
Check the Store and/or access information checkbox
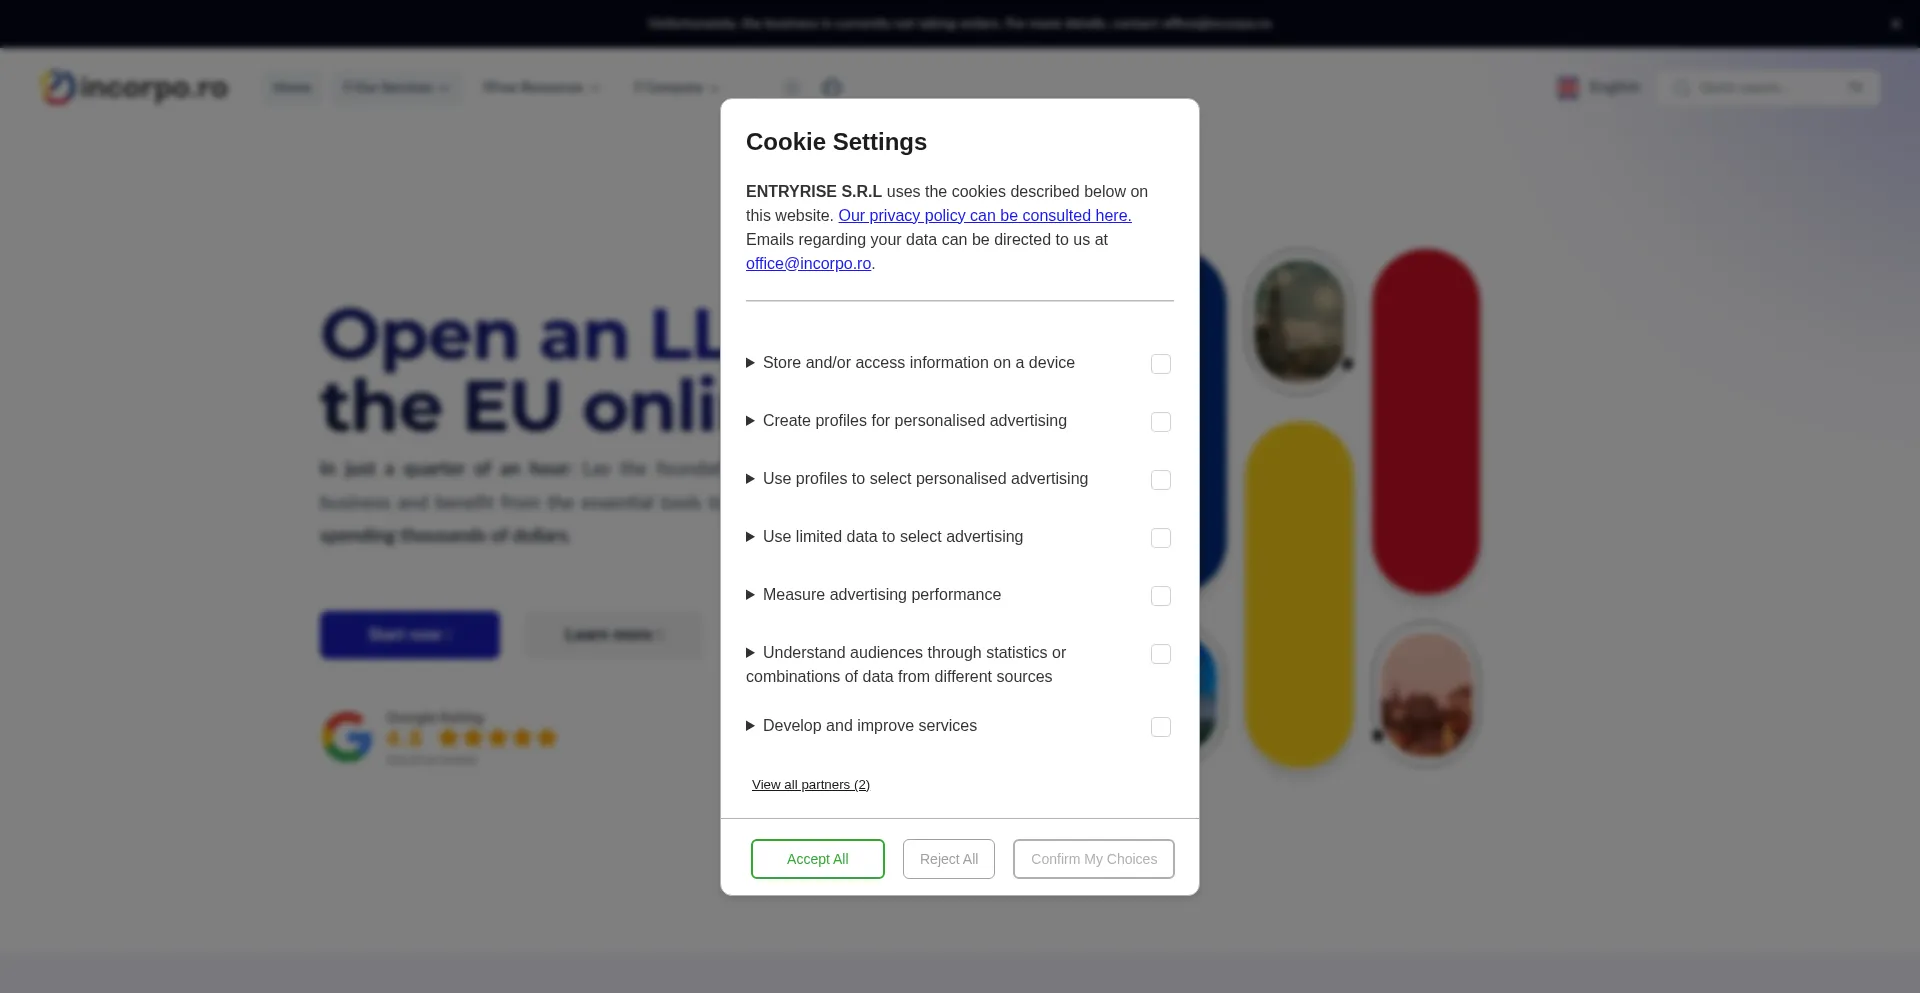(1161, 364)
